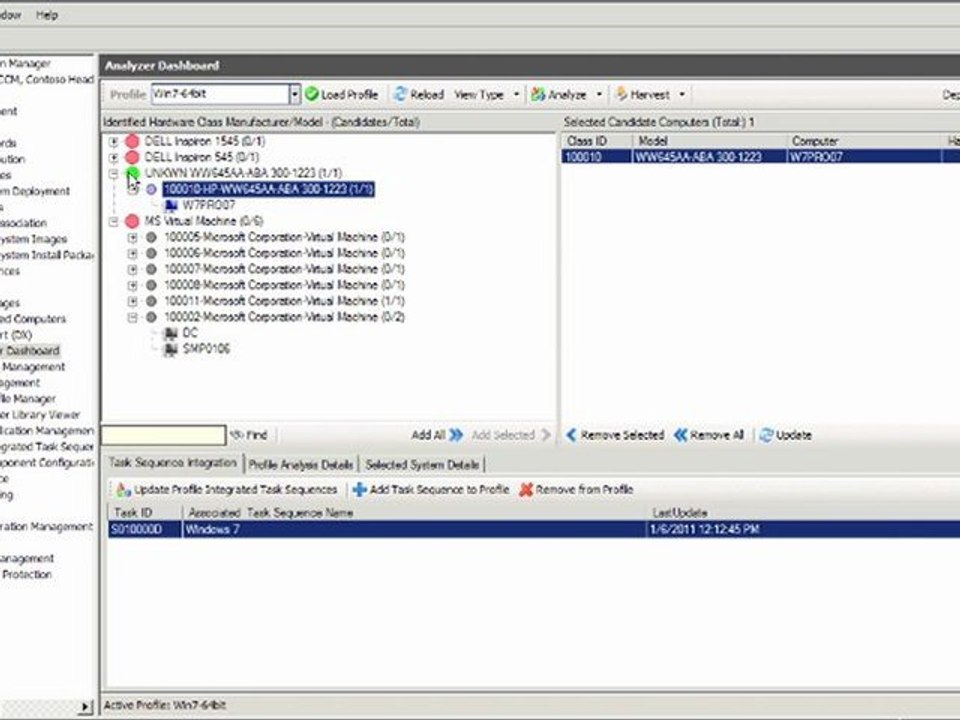Click the Computer column header

pos(864,141)
